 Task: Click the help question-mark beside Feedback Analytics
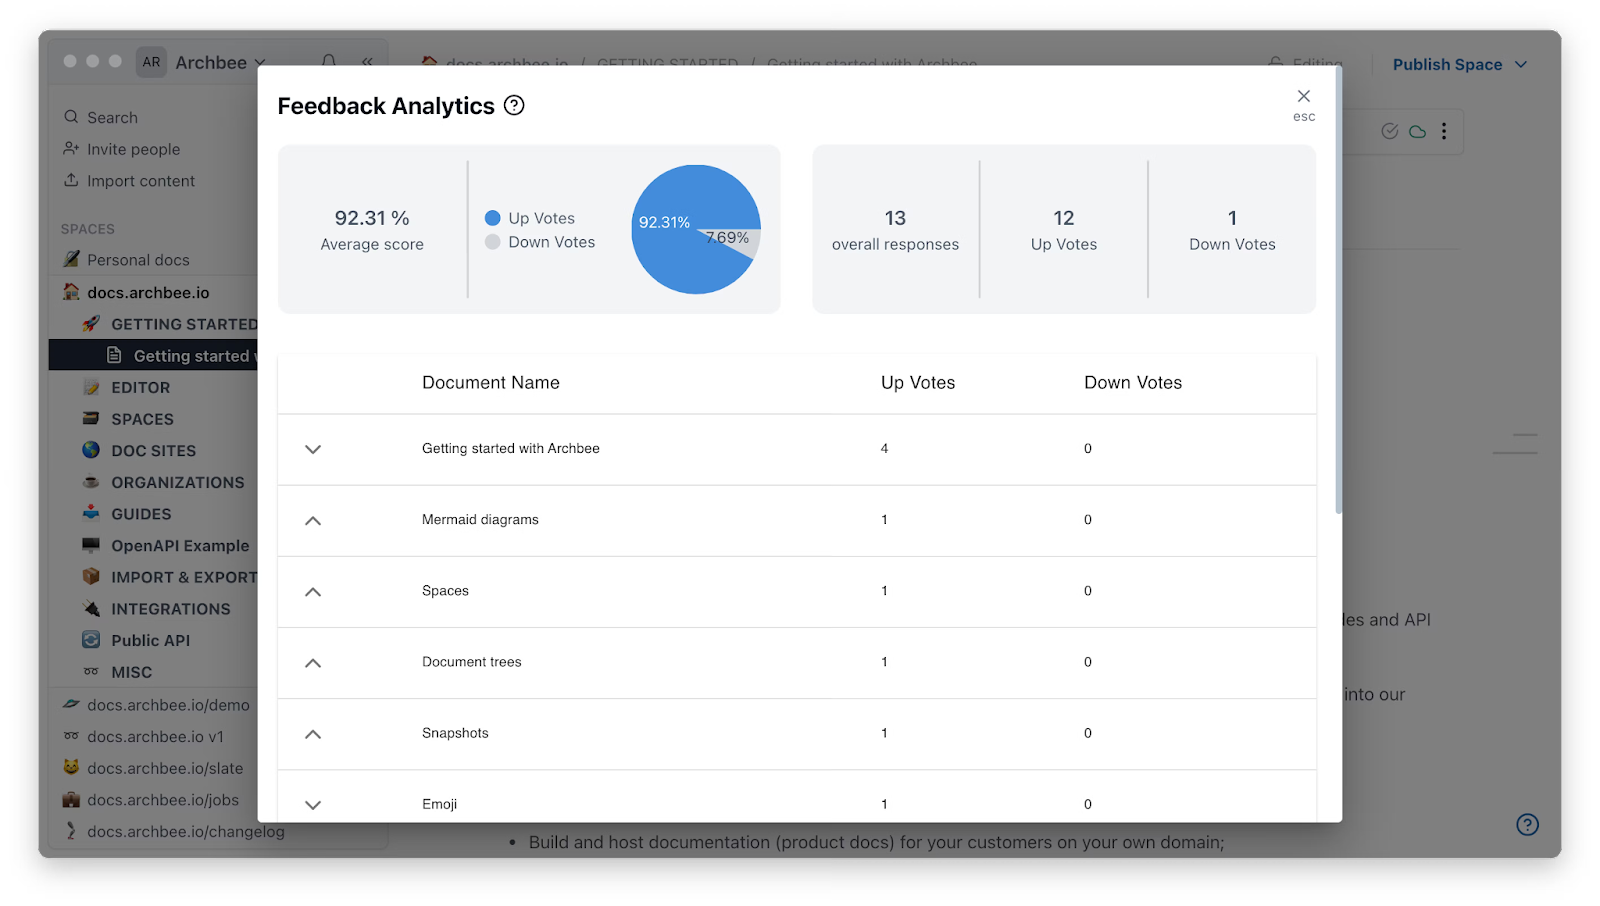click(515, 105)
